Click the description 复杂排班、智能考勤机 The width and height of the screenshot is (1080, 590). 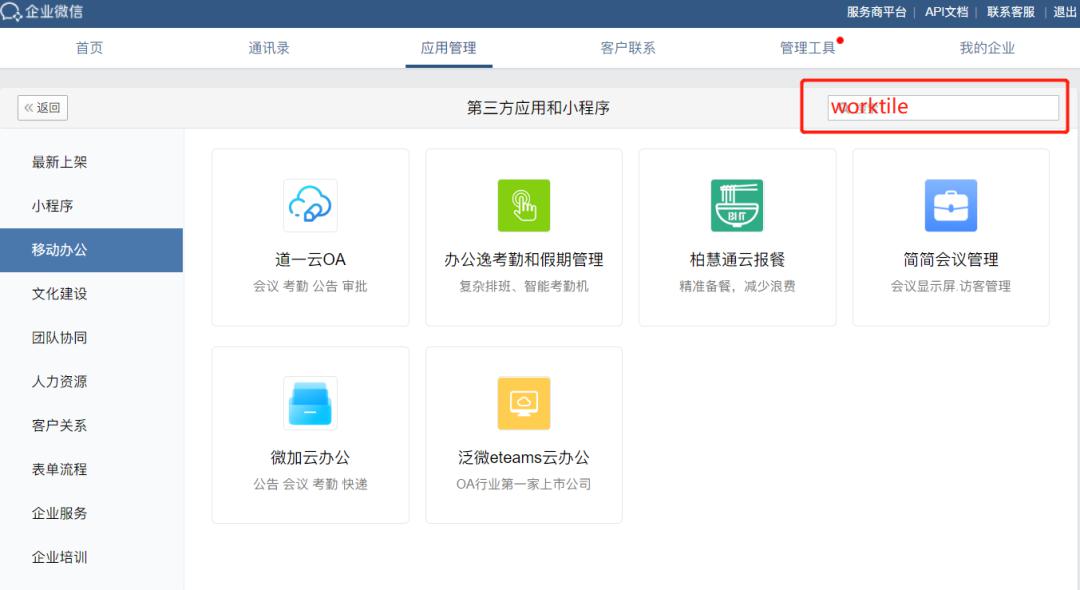(523, 286)
